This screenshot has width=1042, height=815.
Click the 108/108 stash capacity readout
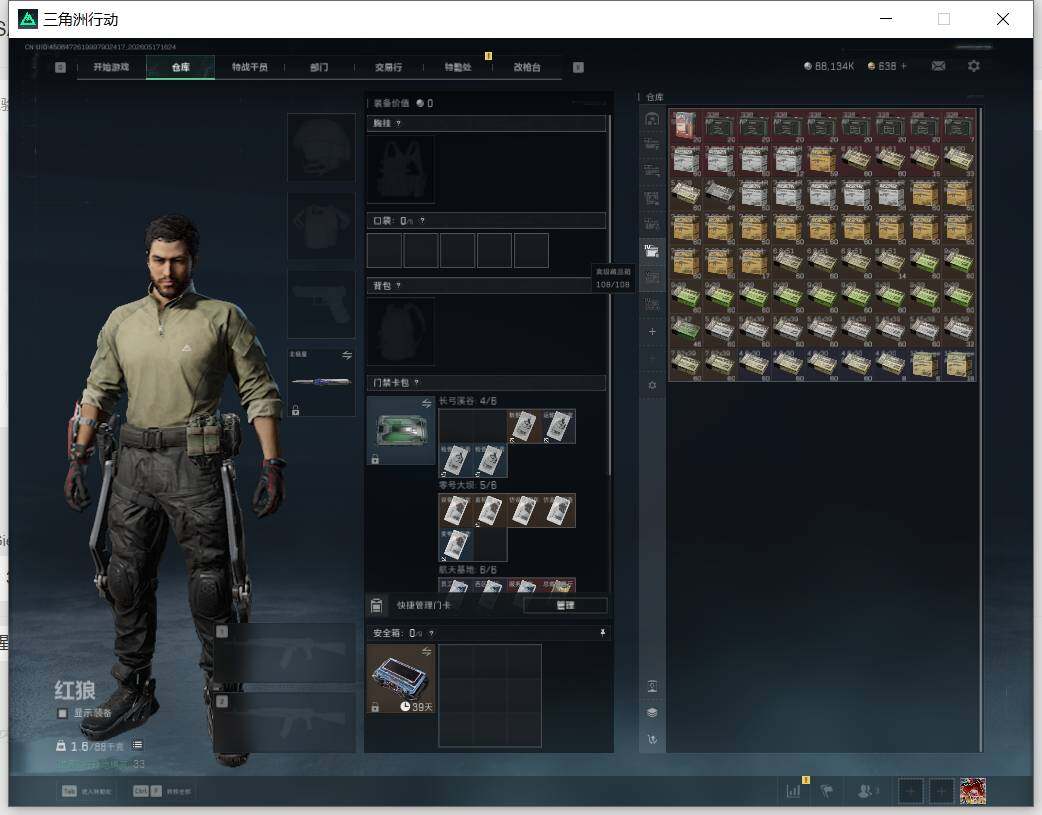click(x=613, y=285)
